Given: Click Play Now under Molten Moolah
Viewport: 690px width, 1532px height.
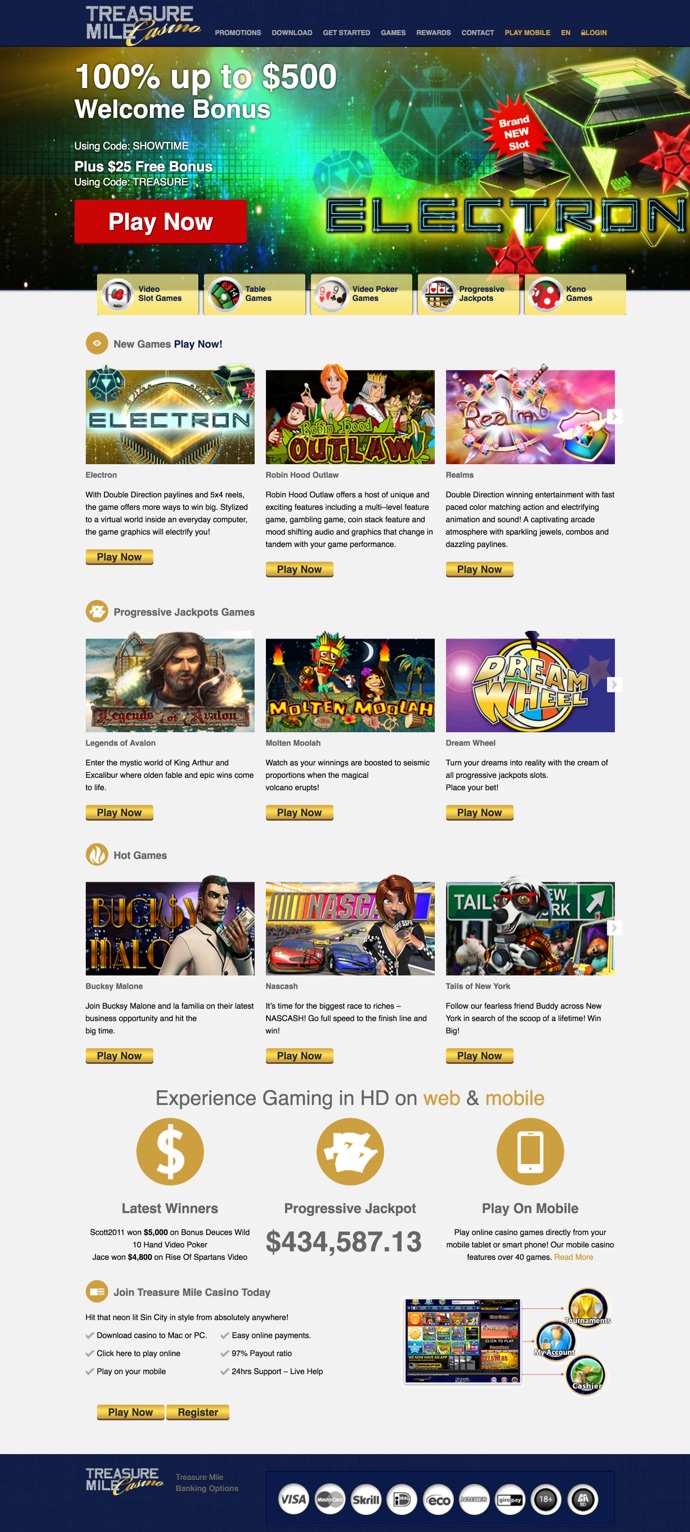Looking at the screenshot, I should click(x=299, y=813).
